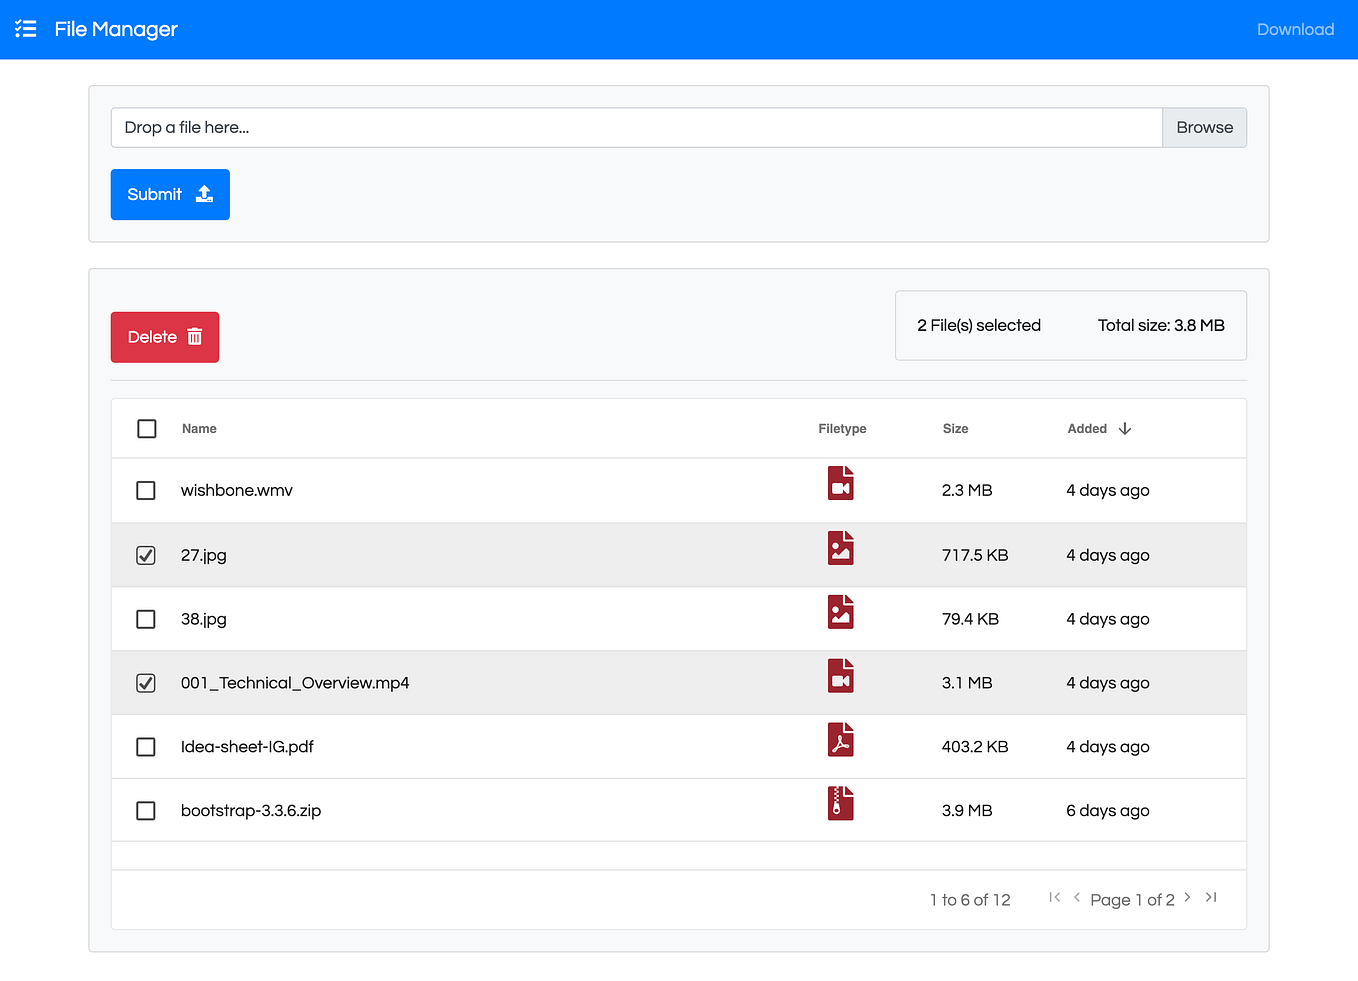Viewport: 1358px width, 981px height.
Task: Click the file name 38.jpg
Action: [x=204, y=619]
